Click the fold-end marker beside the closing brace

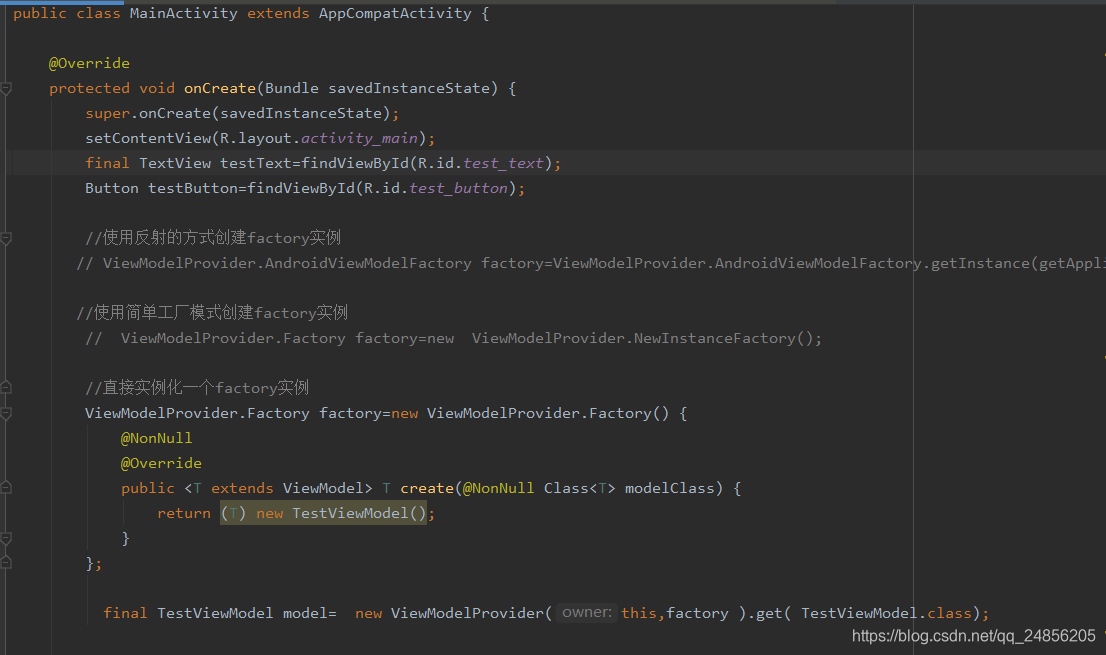tap(6, 562)
